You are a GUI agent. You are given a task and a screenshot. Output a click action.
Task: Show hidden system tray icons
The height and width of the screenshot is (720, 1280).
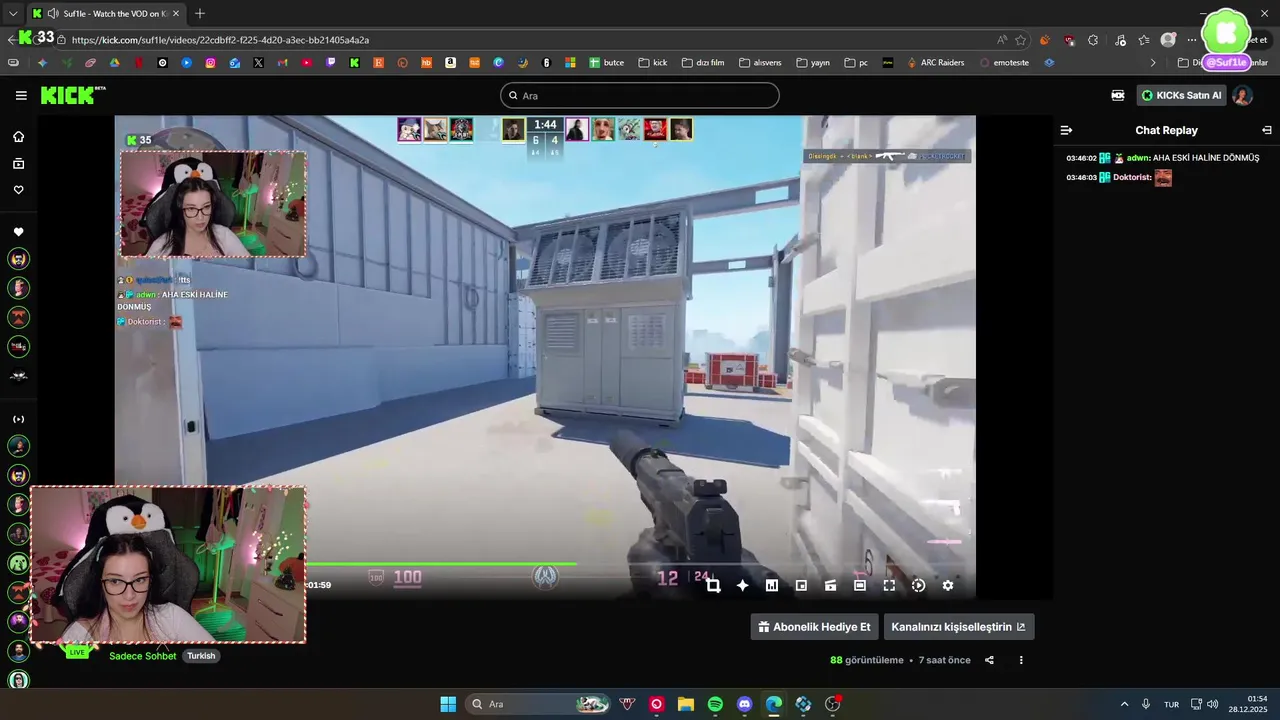1124,704
